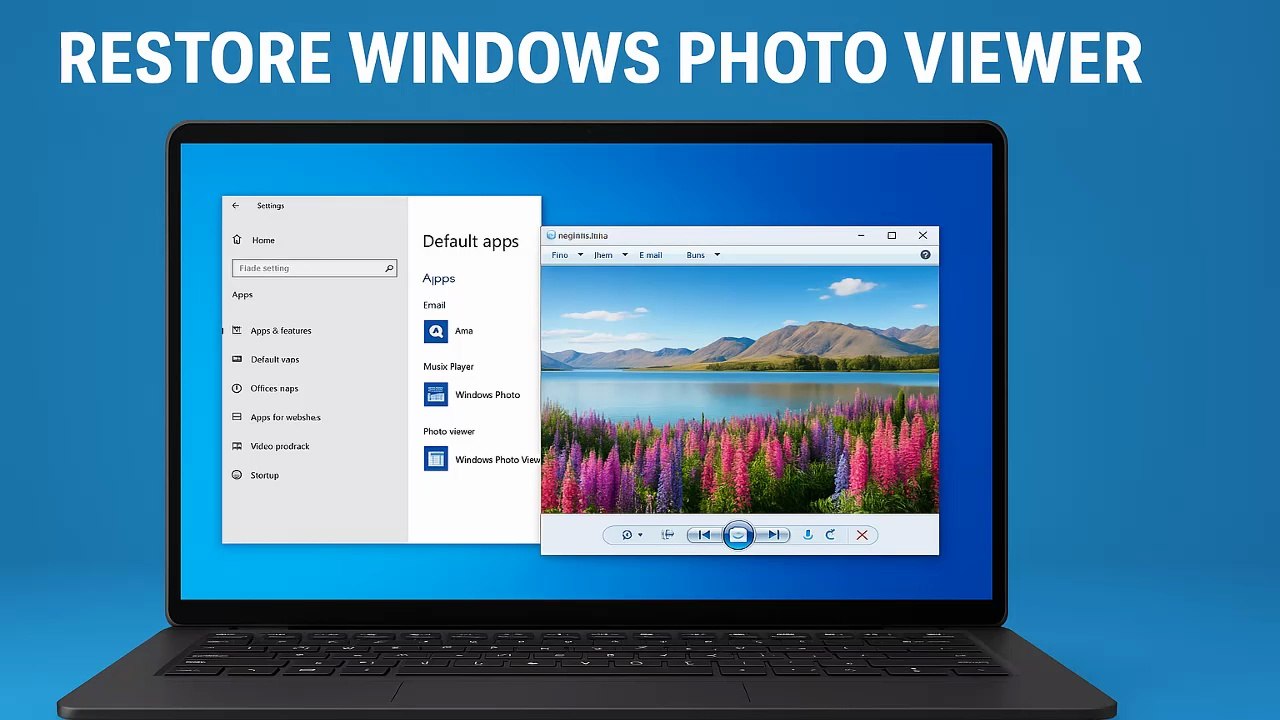Open Offices naps in the sidebar

(x=265, y=389)
